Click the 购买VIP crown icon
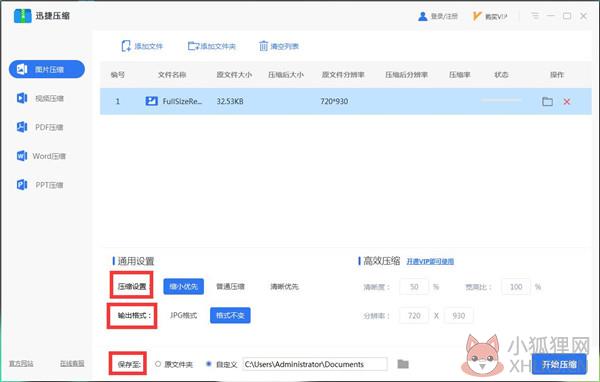Image resolution: width=600 pixels, height=382 pixels. (476, 16)
